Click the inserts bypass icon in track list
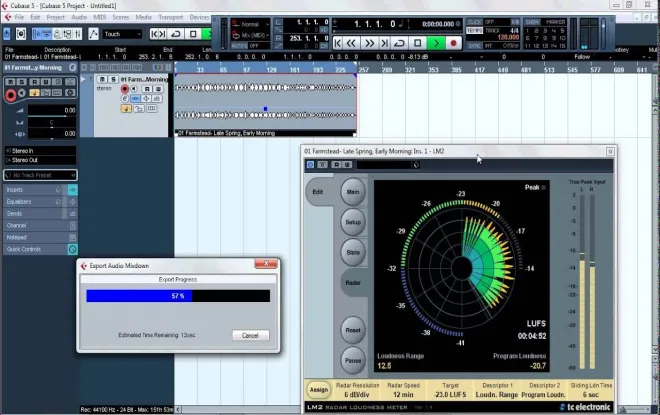This screenshot has width=660, height=415. [136, 98]
